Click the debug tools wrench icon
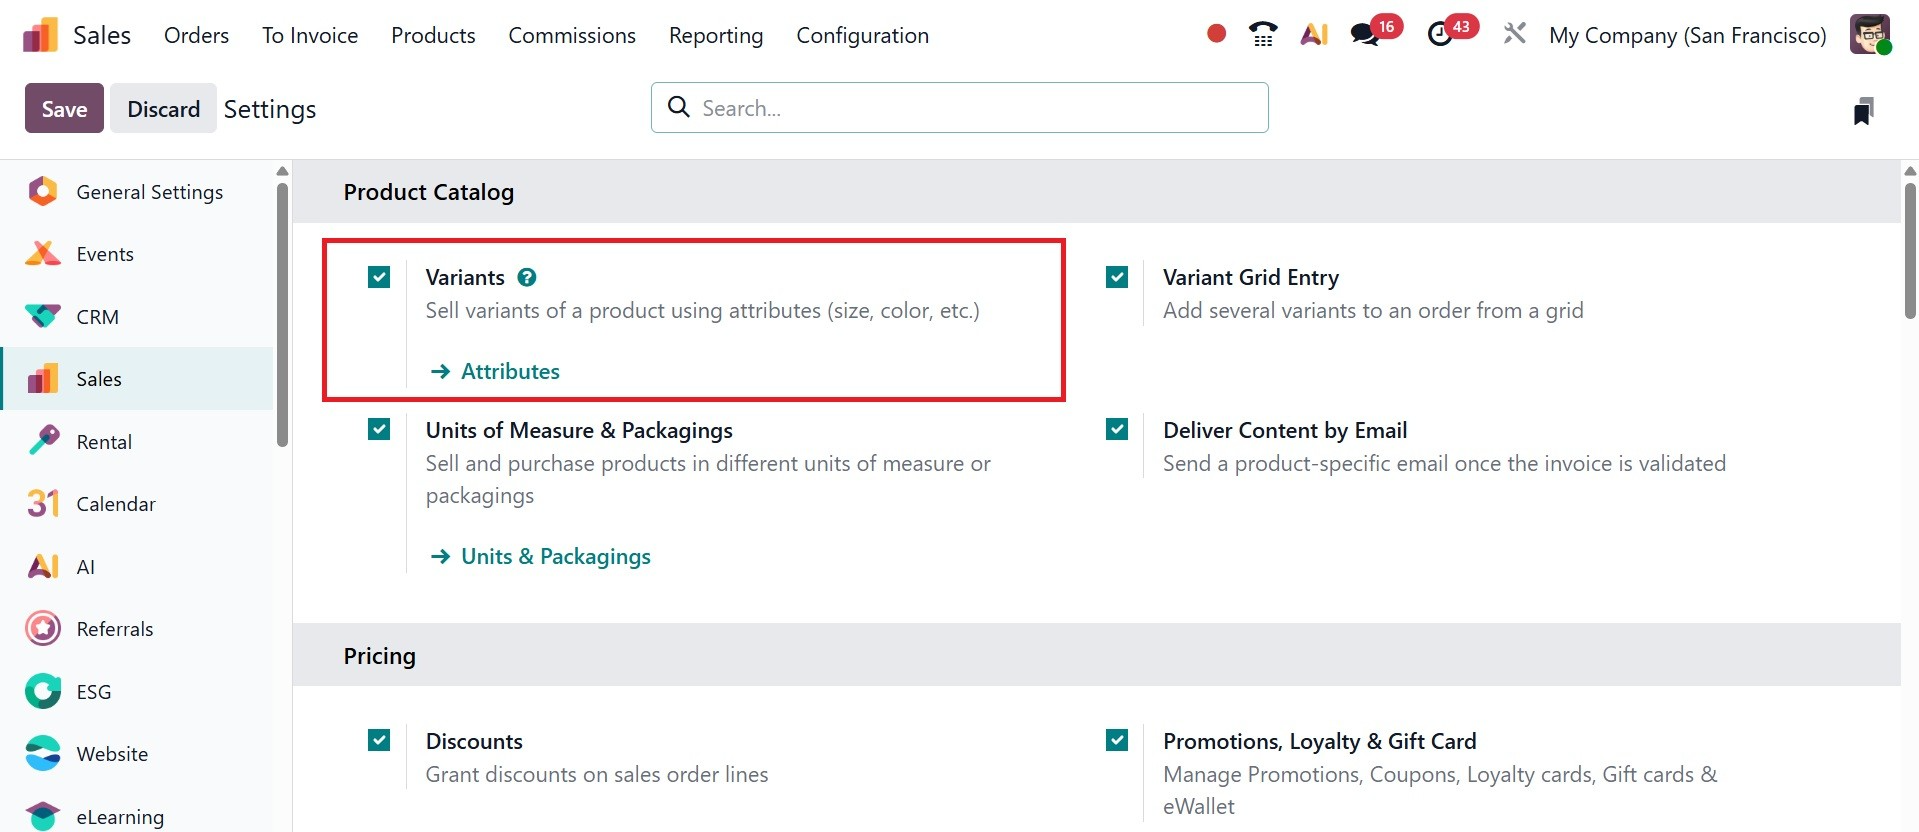Viewport: 1919px width, 832px height. pyautogui.click(x=1514, y=35)
